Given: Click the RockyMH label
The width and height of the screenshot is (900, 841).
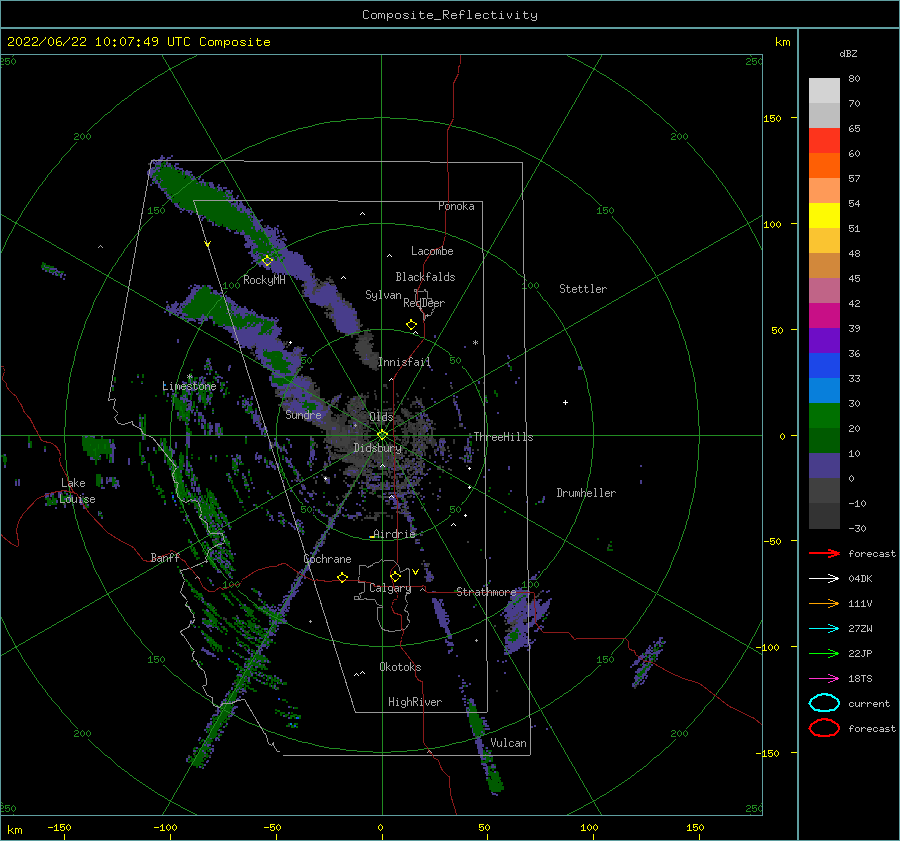Looking at the screenshot, I should (264, 280).
